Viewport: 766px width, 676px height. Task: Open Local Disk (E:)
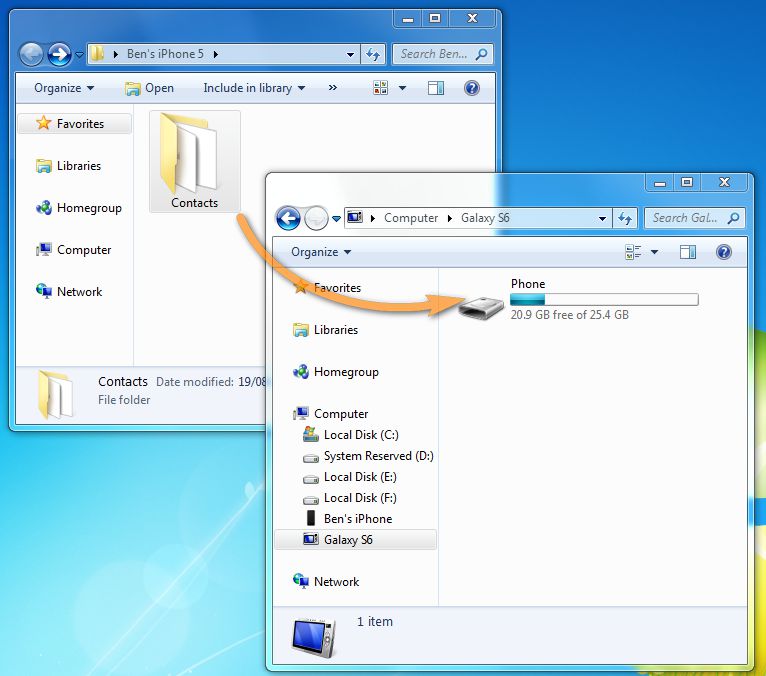(x=350, y=477)
